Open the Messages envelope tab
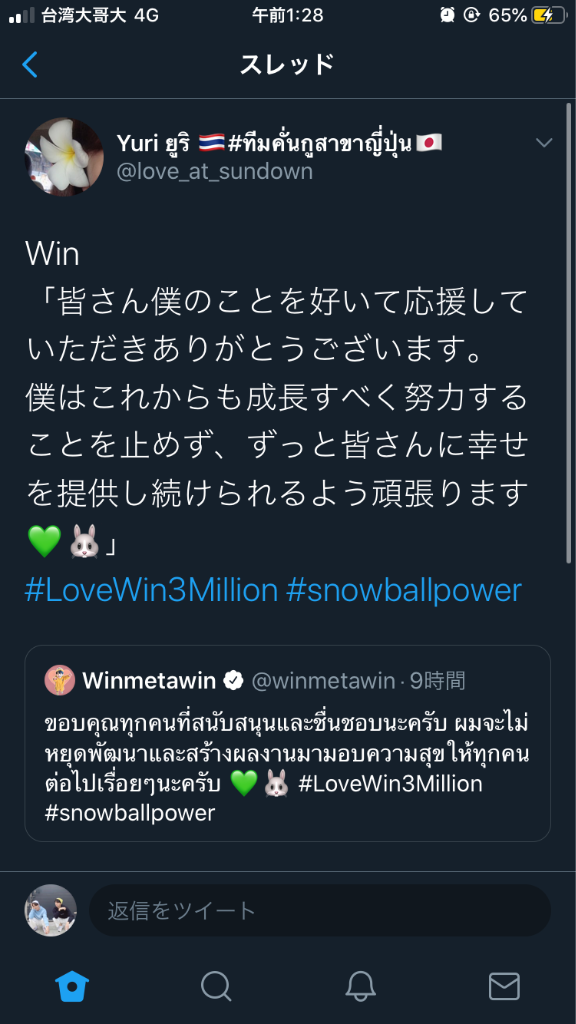Screen dimensions: 576x1024 coord(504,985)
